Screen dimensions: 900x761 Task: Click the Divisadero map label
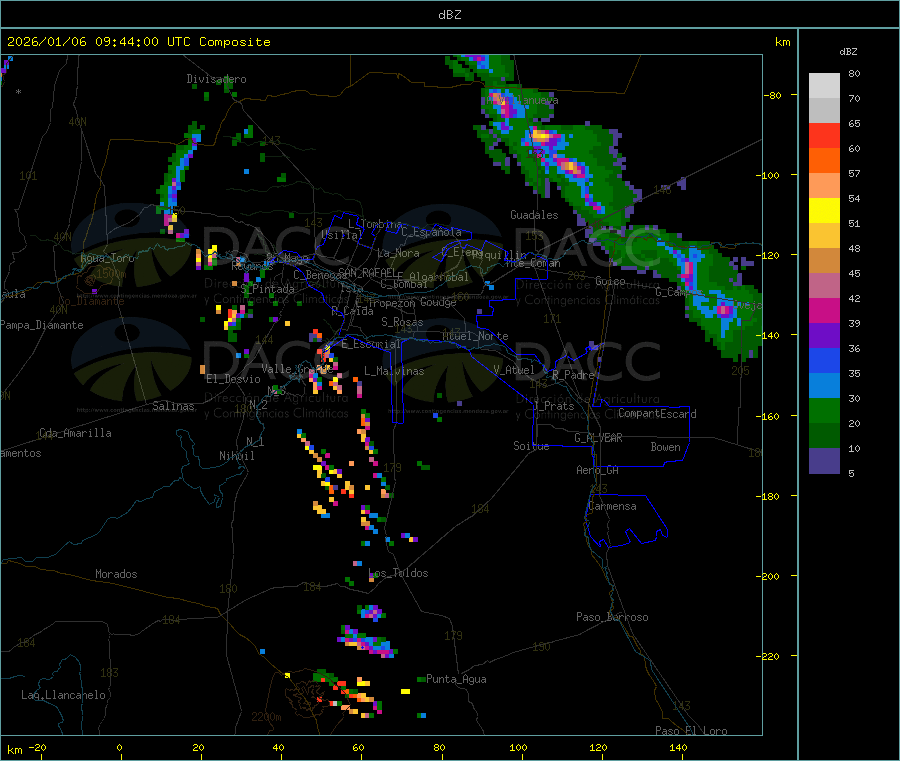pos(216,79)
